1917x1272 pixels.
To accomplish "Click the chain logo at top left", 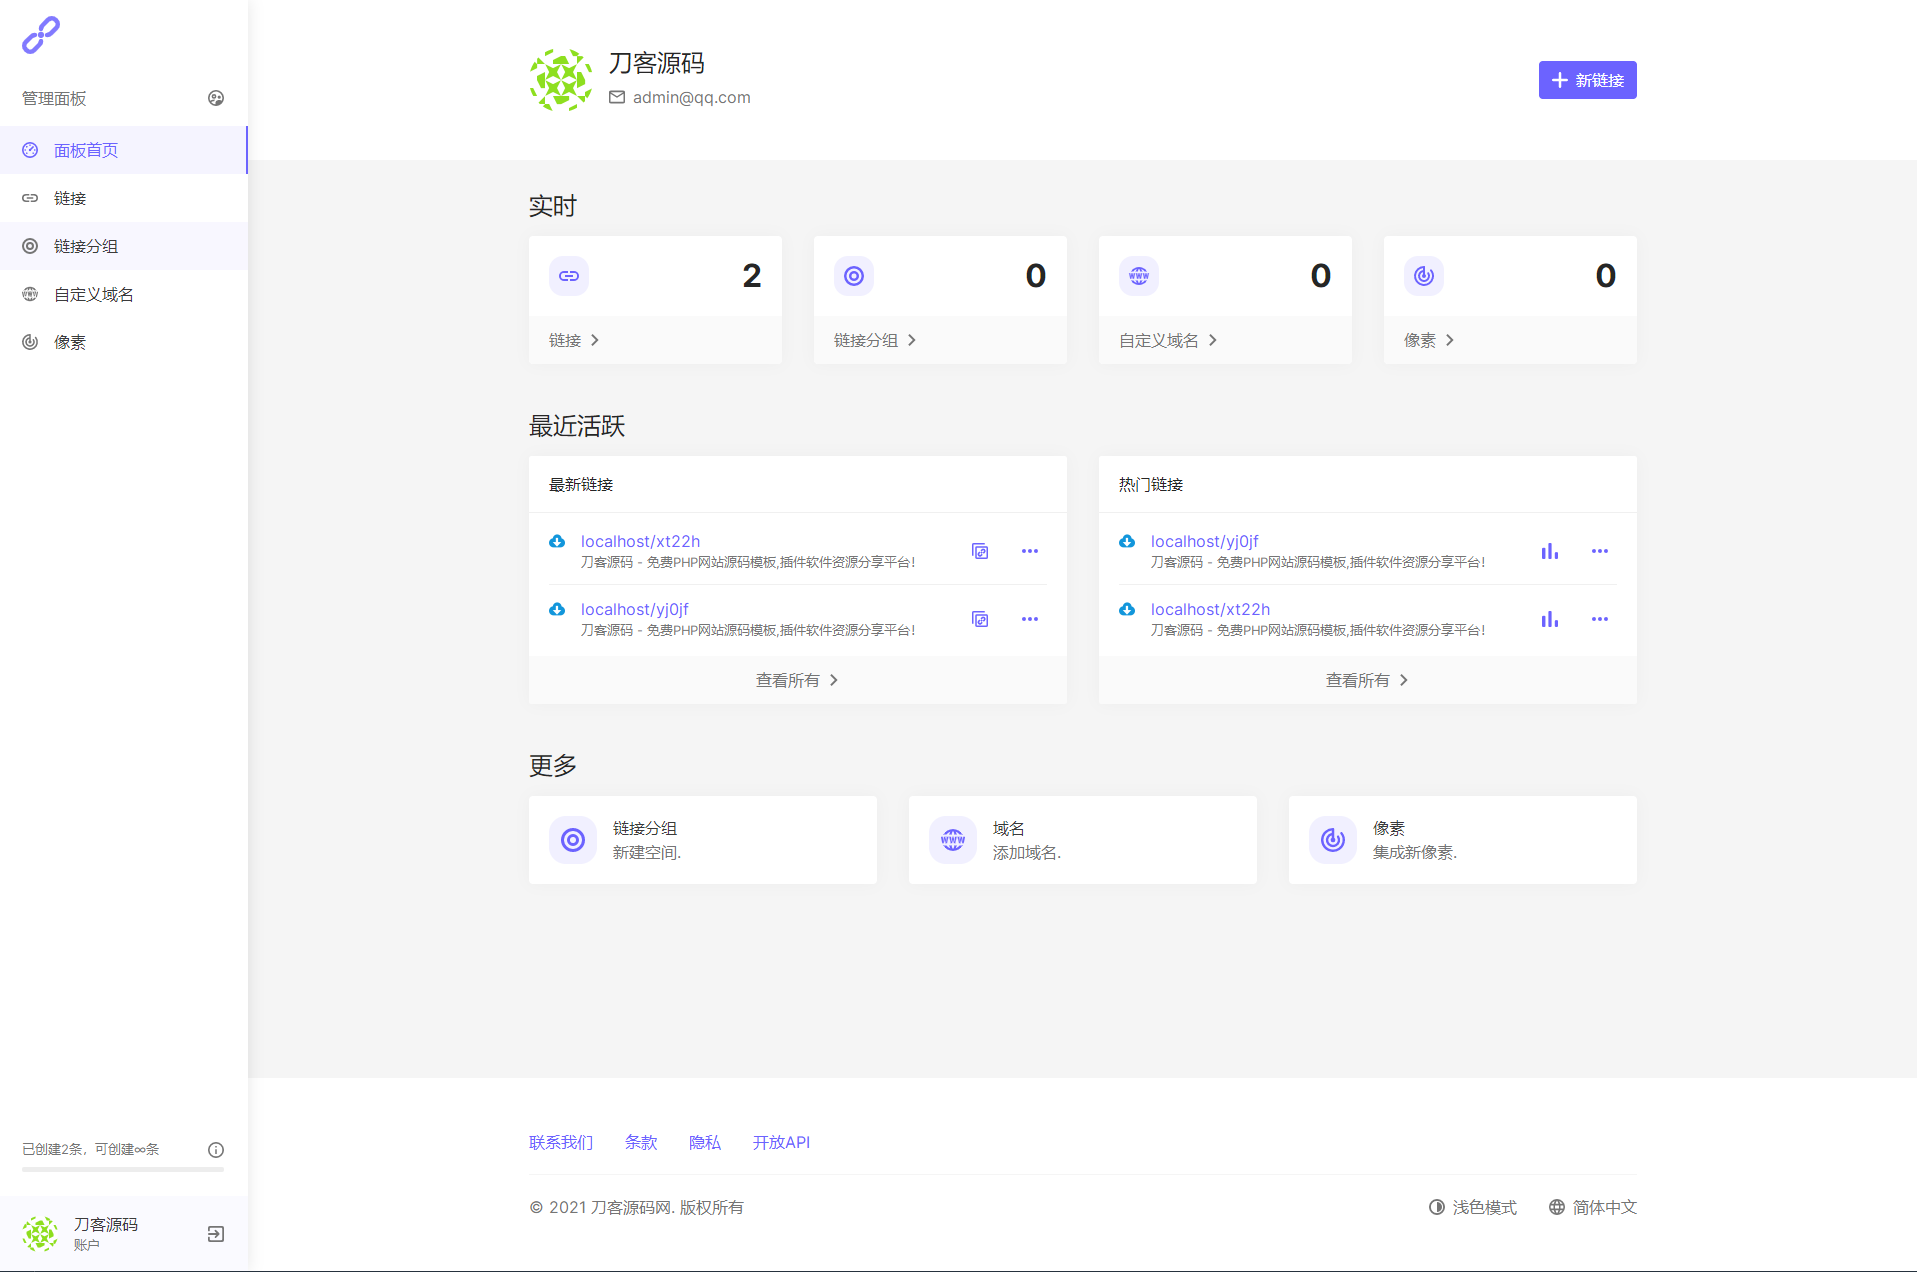I will 41,35.
